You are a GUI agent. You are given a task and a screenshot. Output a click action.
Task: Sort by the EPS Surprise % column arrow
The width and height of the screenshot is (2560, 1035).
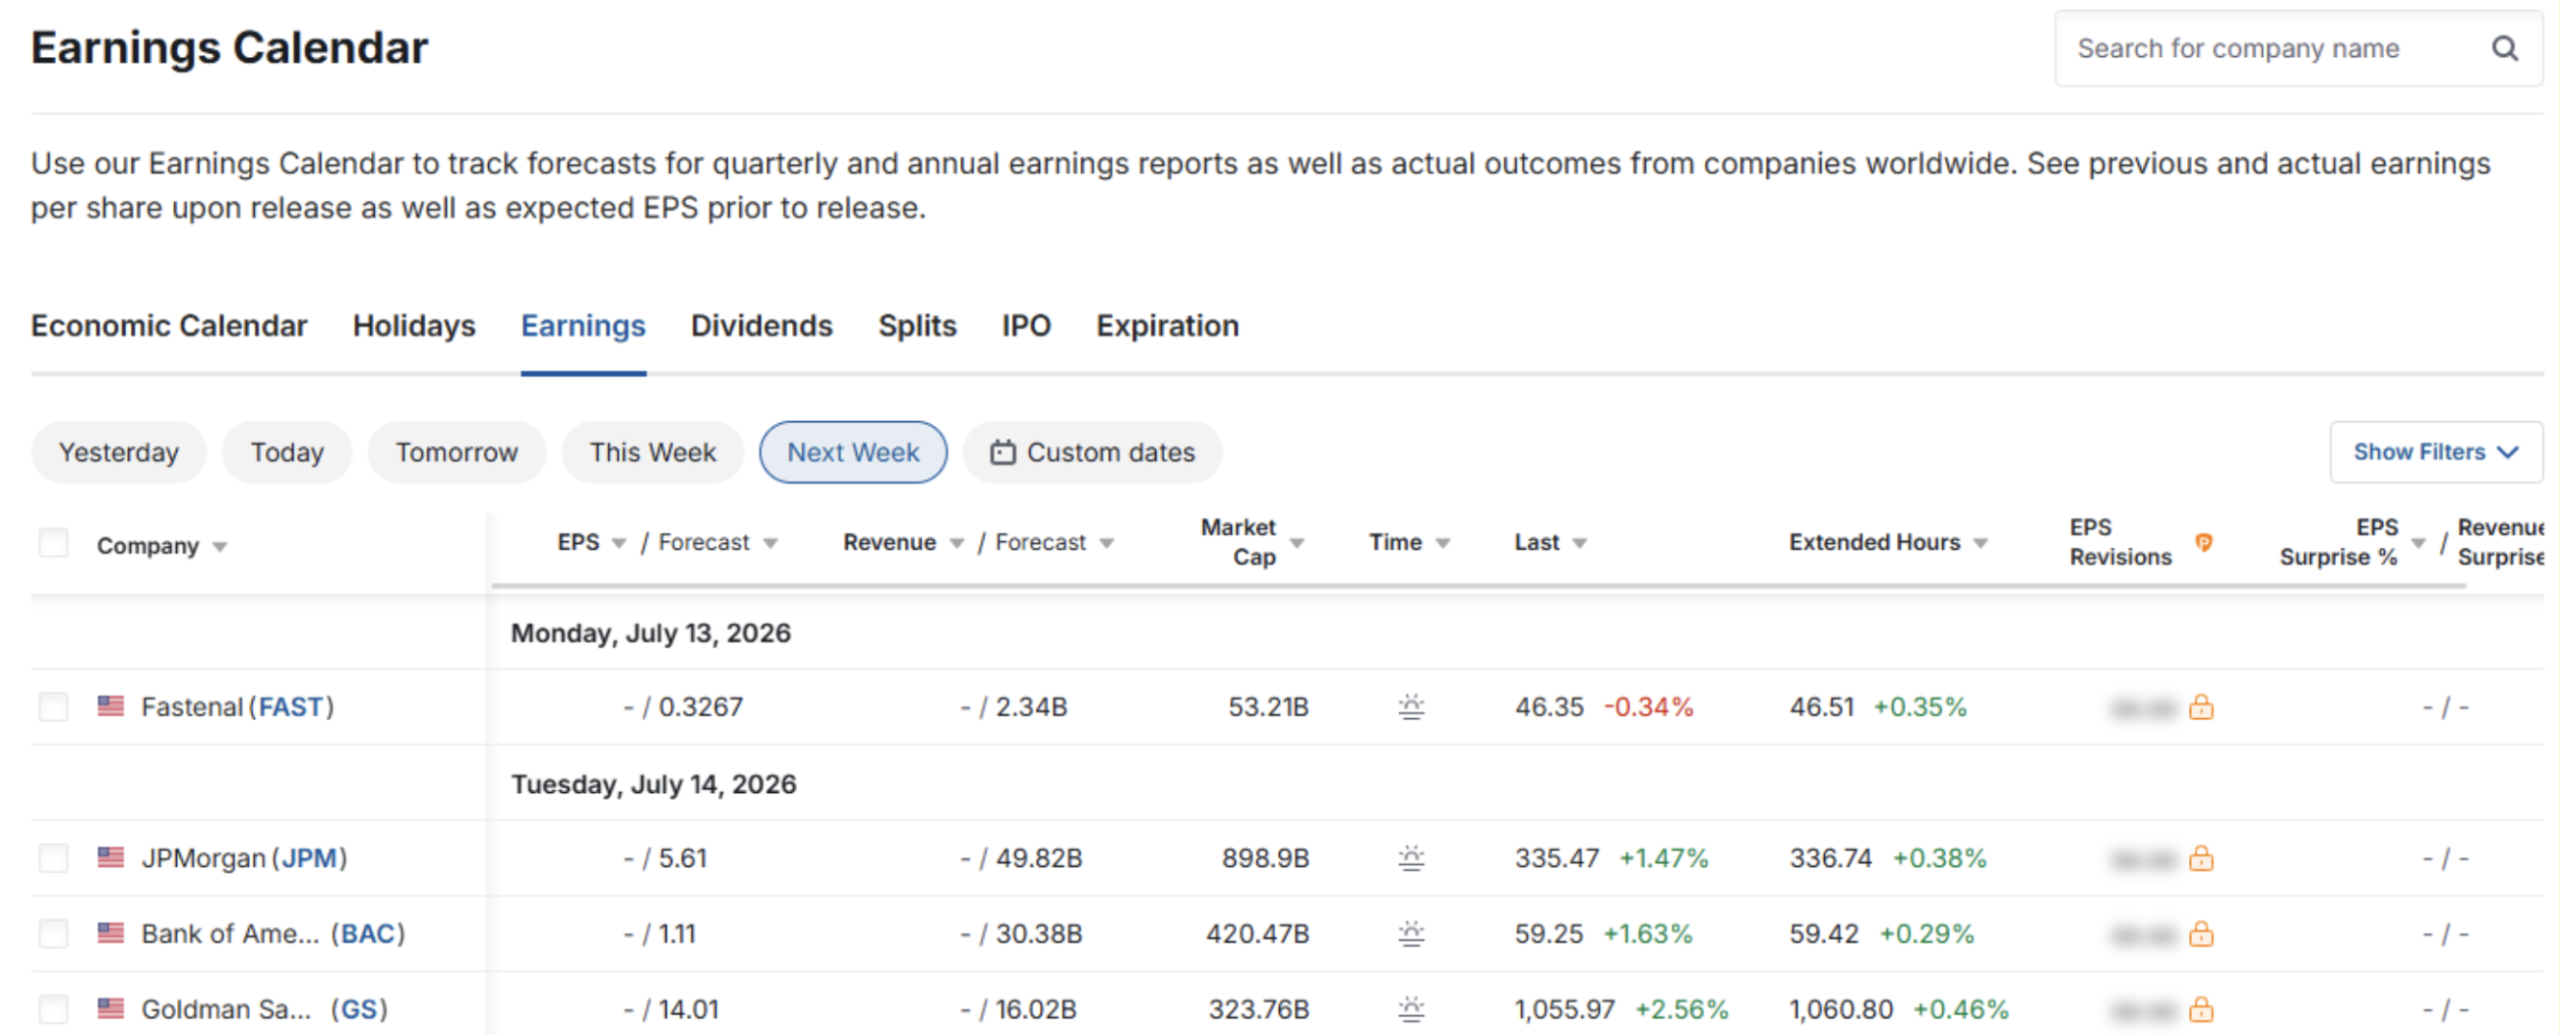tap(2419, 543)
